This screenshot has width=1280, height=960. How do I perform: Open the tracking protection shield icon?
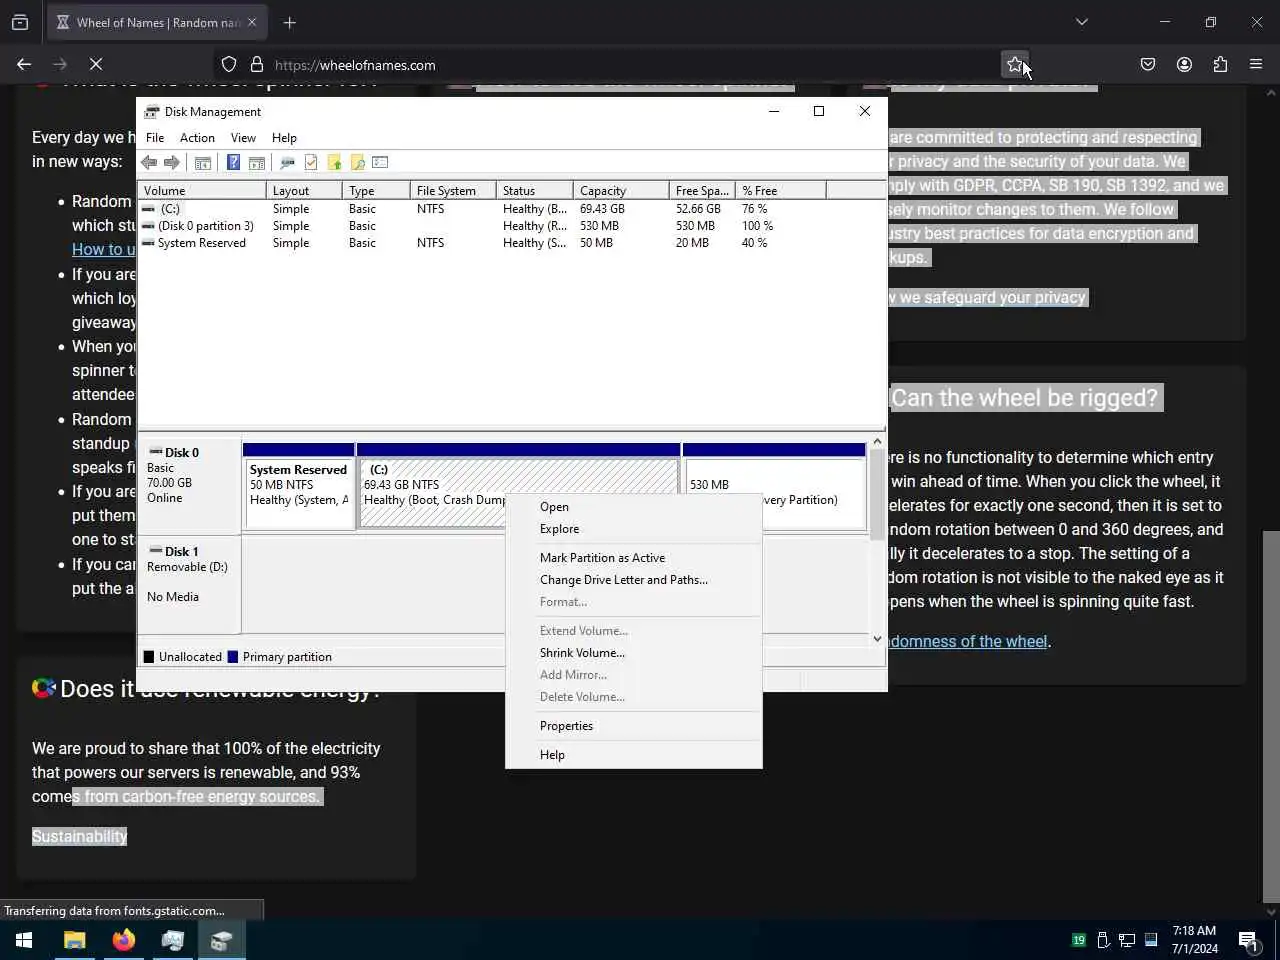tap(229, 65)
